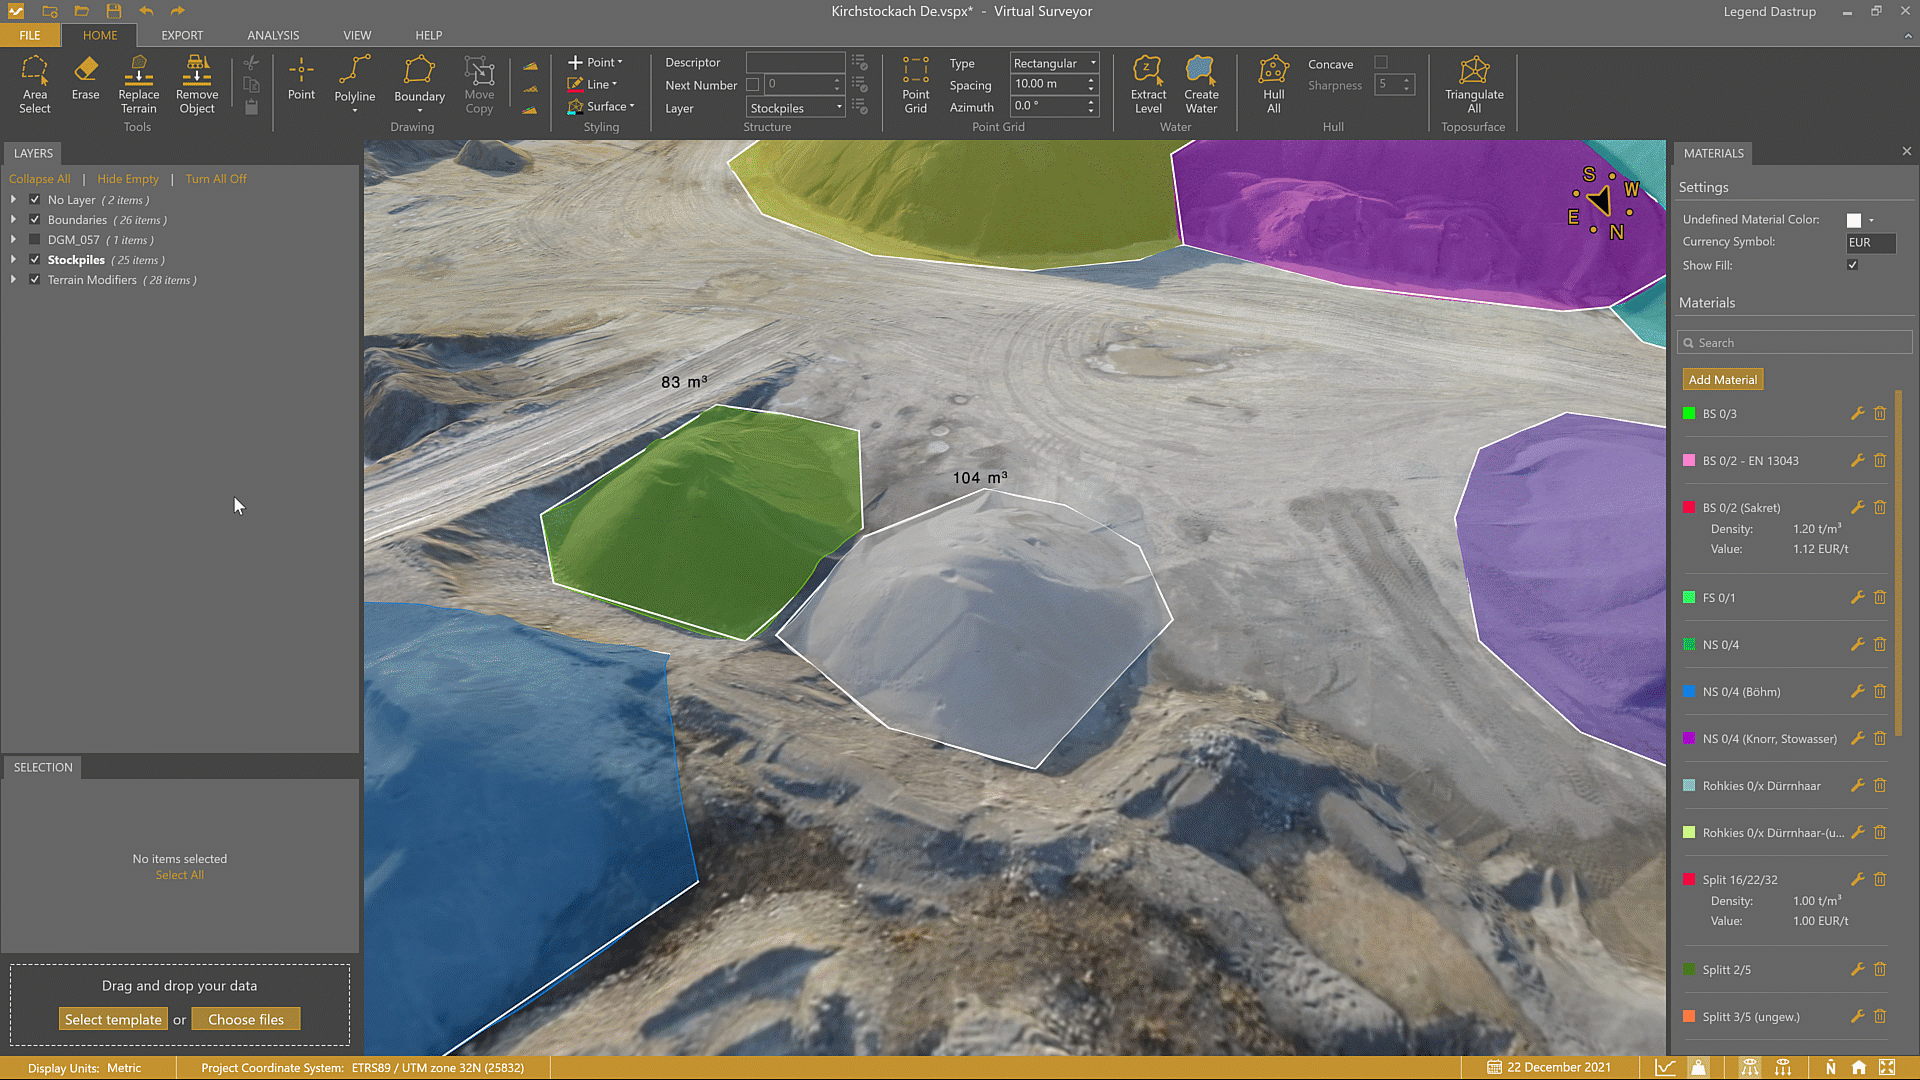This screenshot has height=1080, width=1920.
Task: Open the EXPORT ribbon tab
Action: (x=182, y=35)
